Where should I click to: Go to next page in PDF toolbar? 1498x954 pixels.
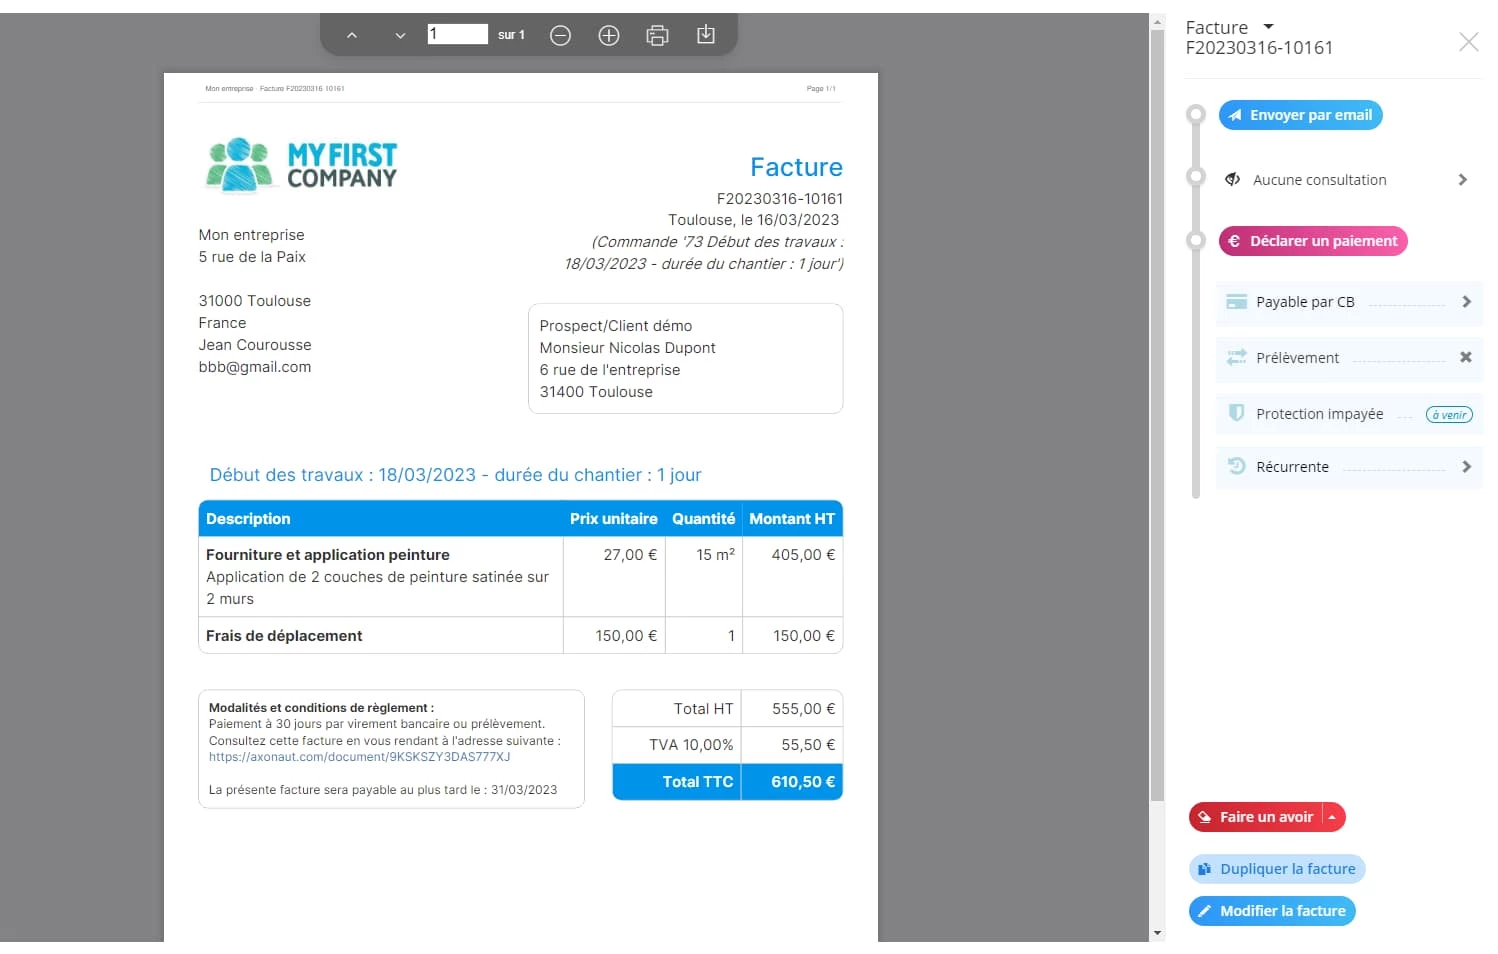pyautogui.click(x=400, y=36)
